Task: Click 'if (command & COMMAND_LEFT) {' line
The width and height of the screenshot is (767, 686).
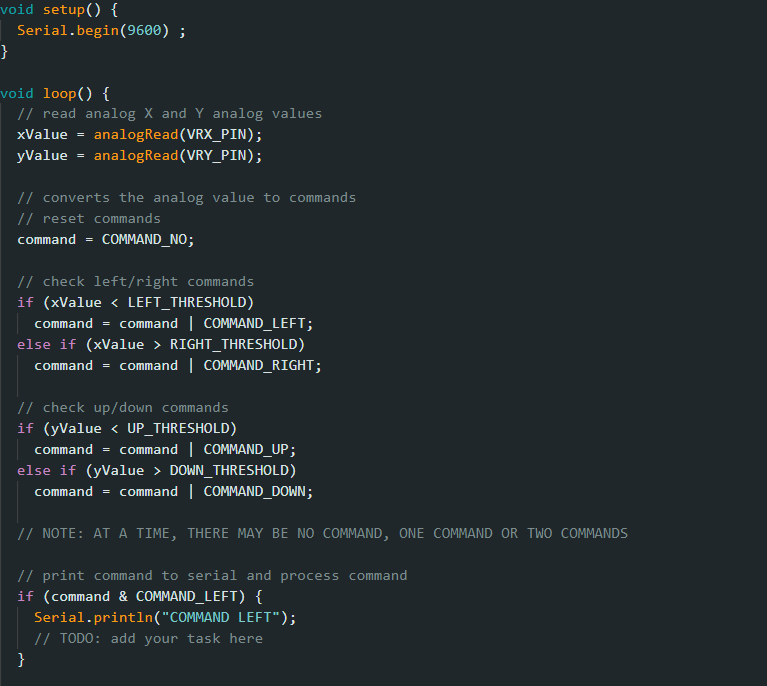Action: [x=140, y=597]
